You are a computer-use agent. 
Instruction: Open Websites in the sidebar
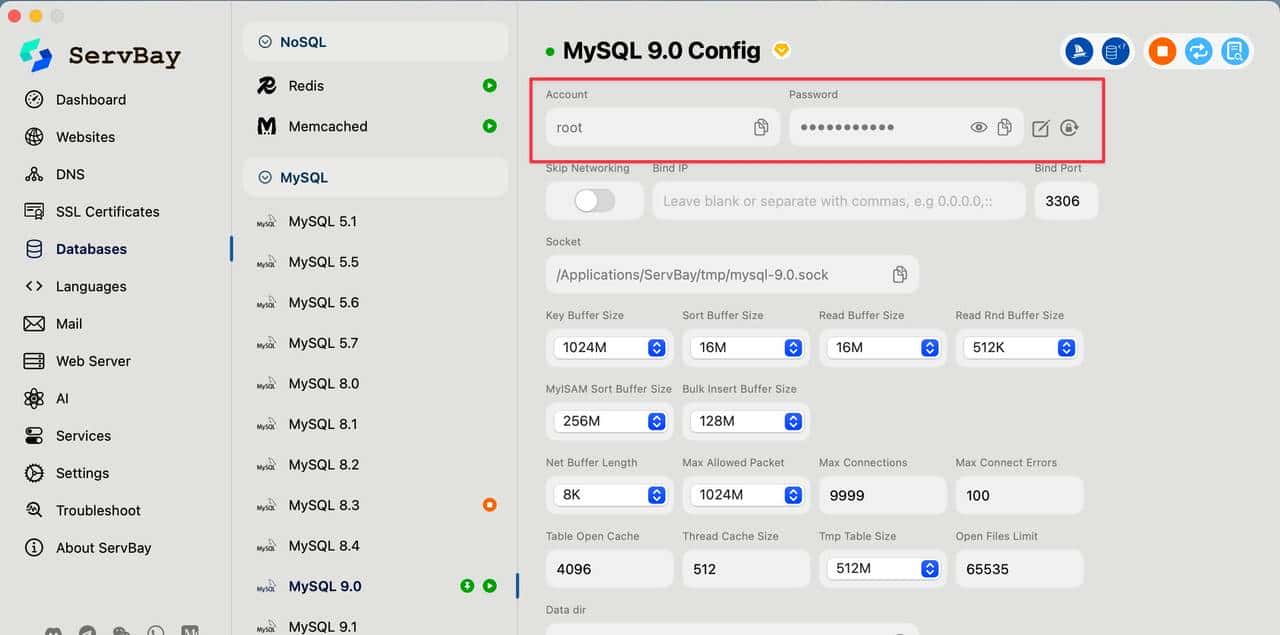[x=85, y=137]
